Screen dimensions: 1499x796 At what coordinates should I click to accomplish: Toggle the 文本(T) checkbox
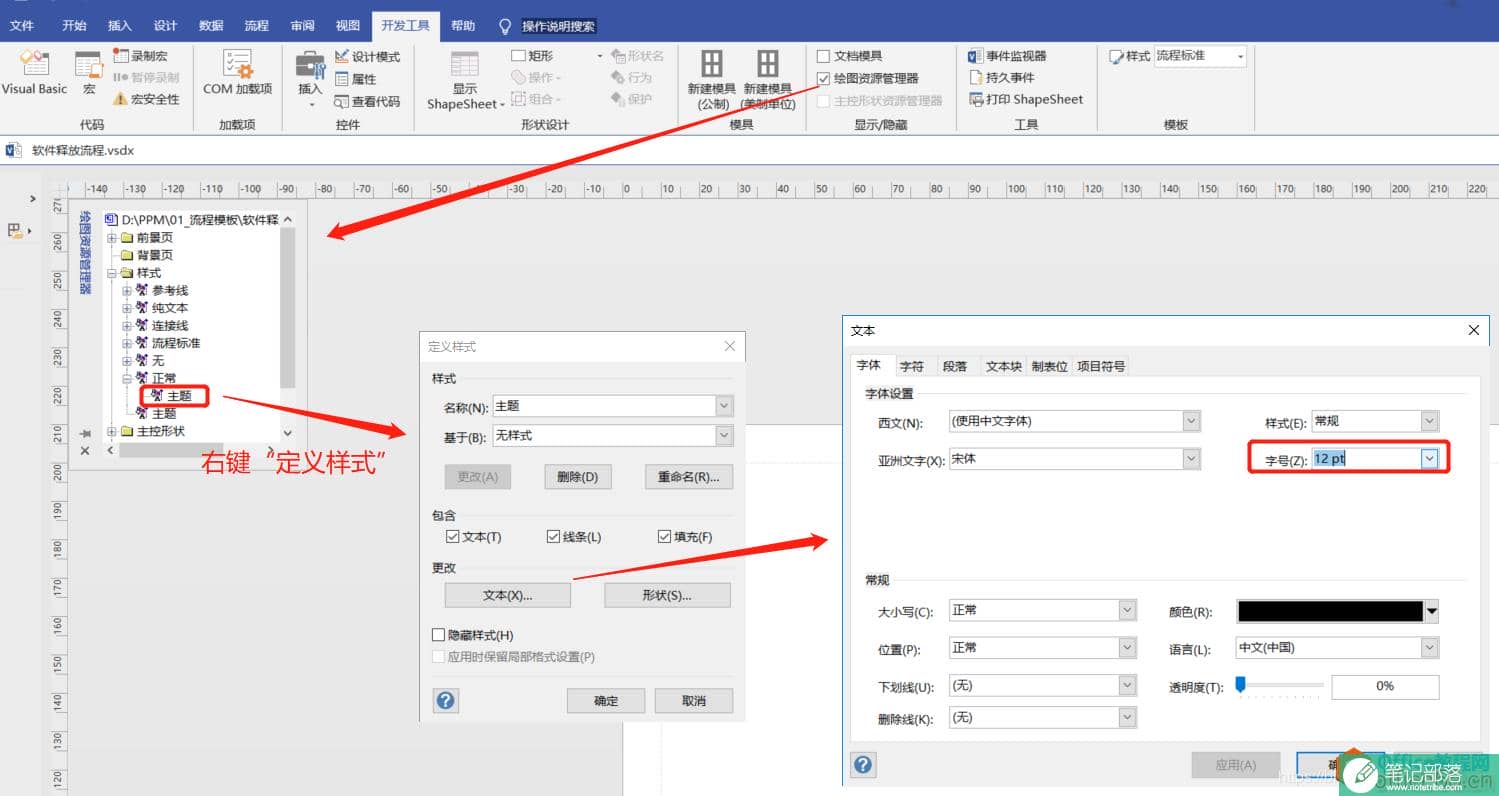[453, 537]
